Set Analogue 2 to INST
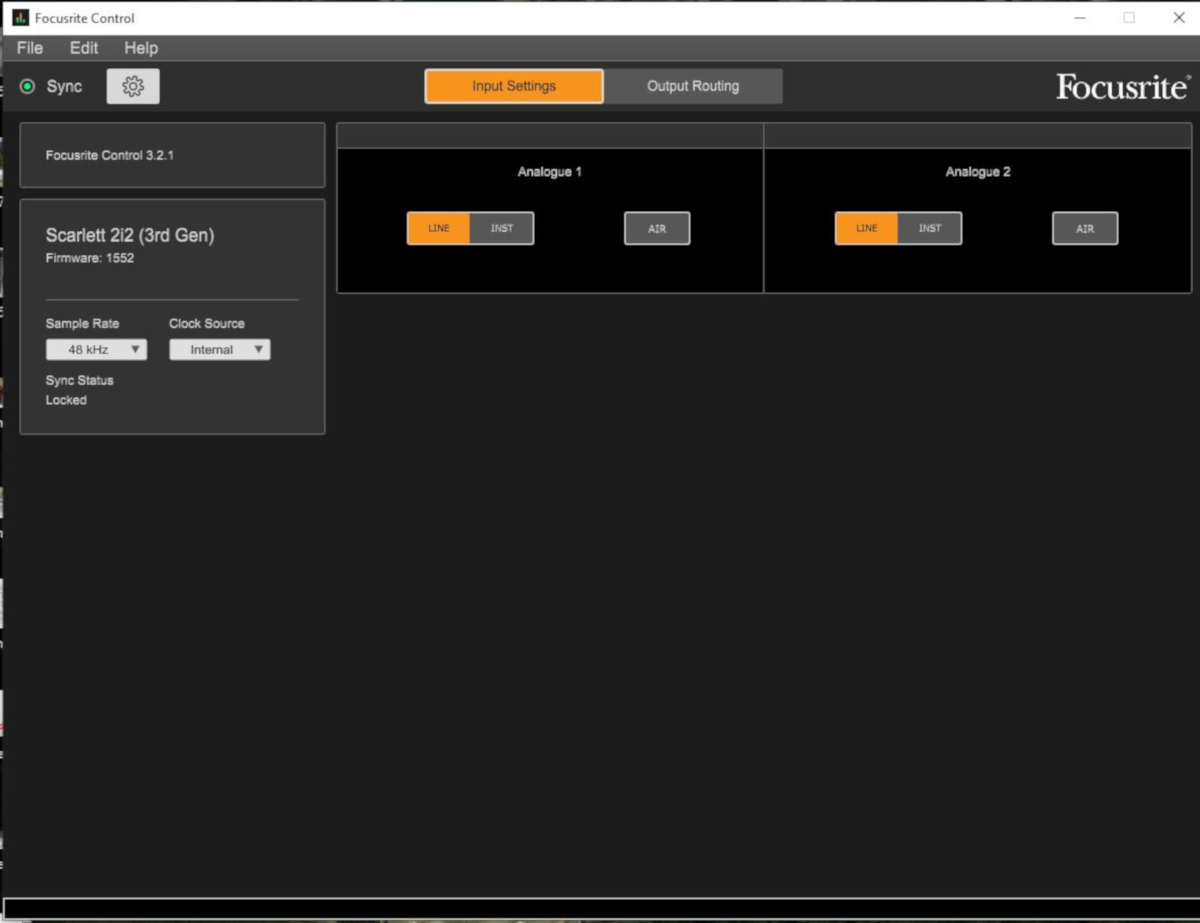 pos(930,228)
